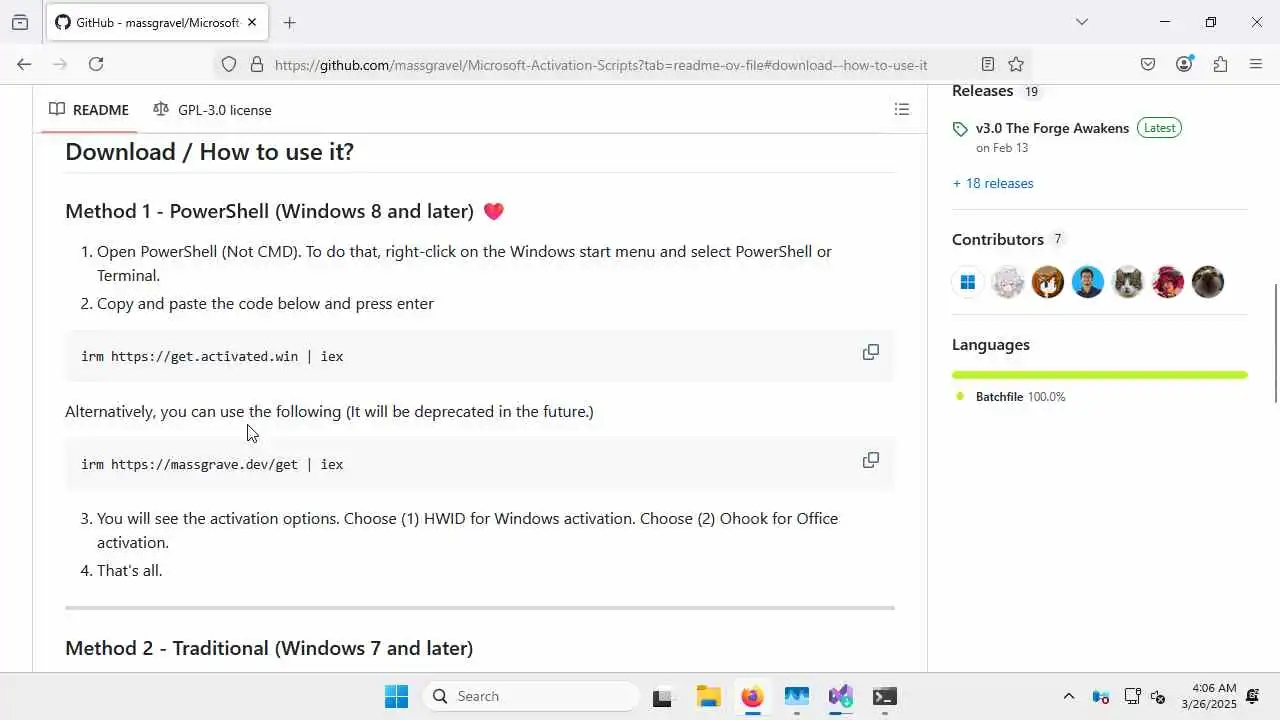Copy the massgrave.dev/get command
This screenshot has height=720, width=1280.
tap(871, 460)
